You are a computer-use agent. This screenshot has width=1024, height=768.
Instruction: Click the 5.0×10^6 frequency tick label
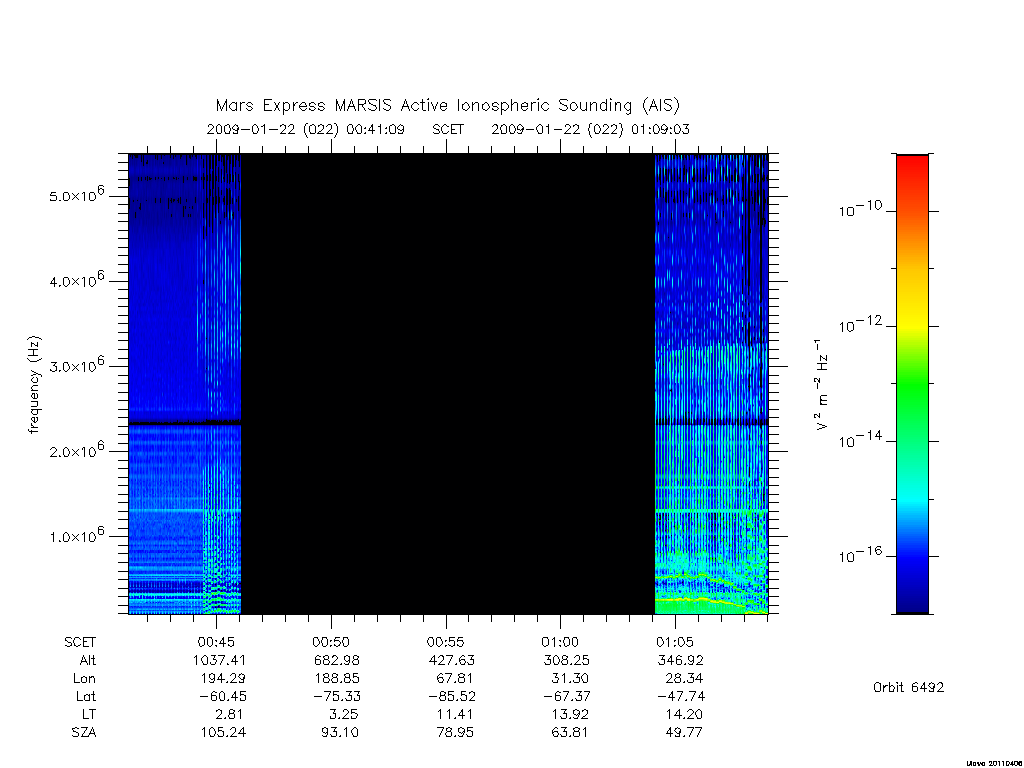[76, 194]
